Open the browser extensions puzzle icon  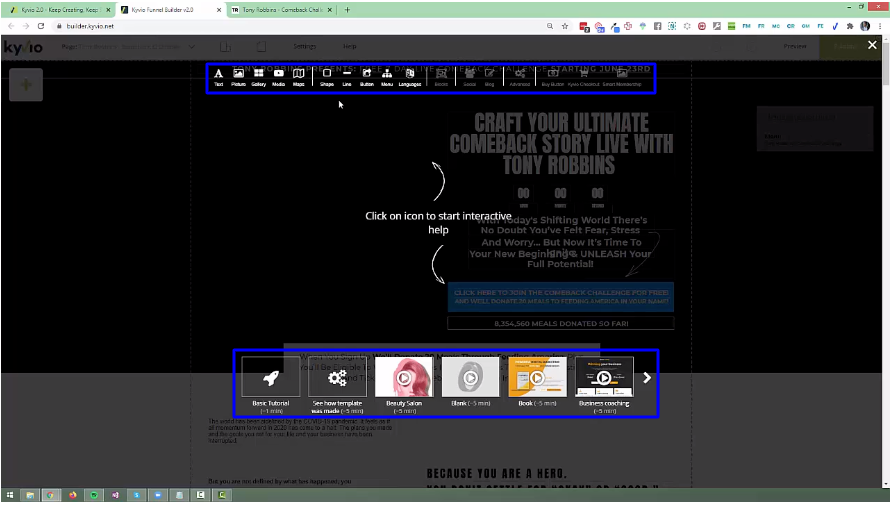tap(851, 26)
